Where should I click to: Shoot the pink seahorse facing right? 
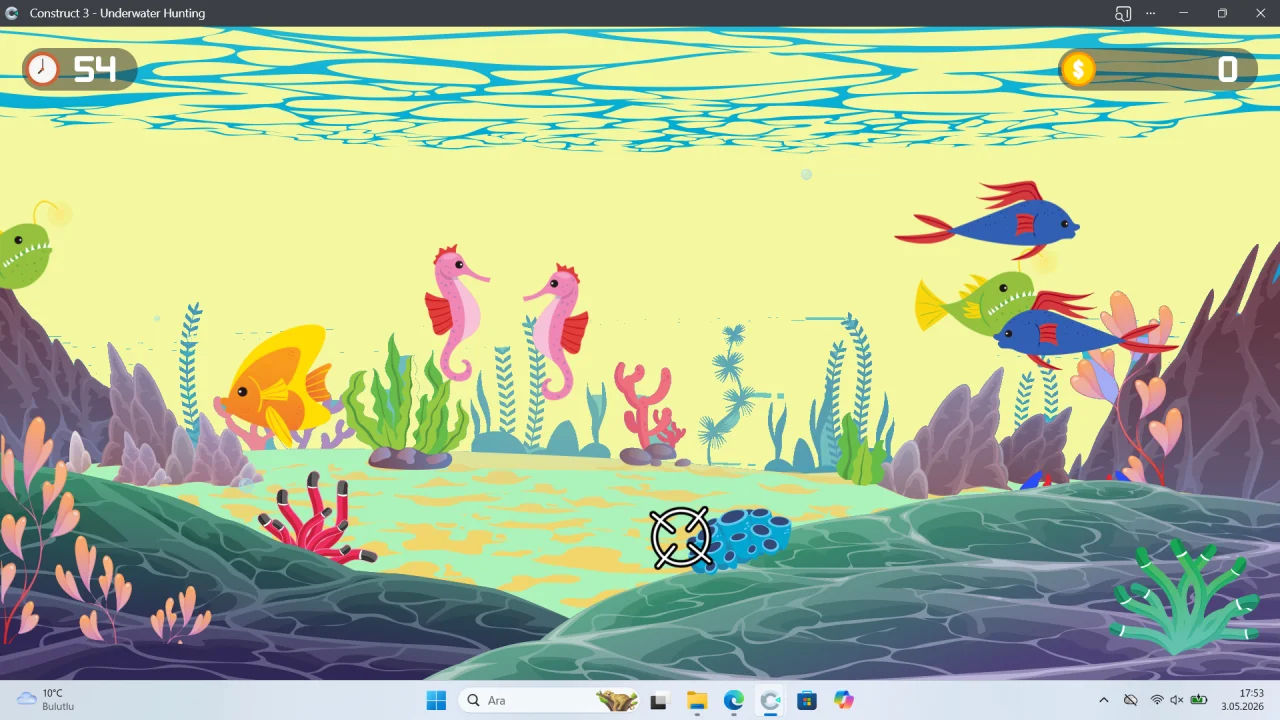[x=455, y=313]
